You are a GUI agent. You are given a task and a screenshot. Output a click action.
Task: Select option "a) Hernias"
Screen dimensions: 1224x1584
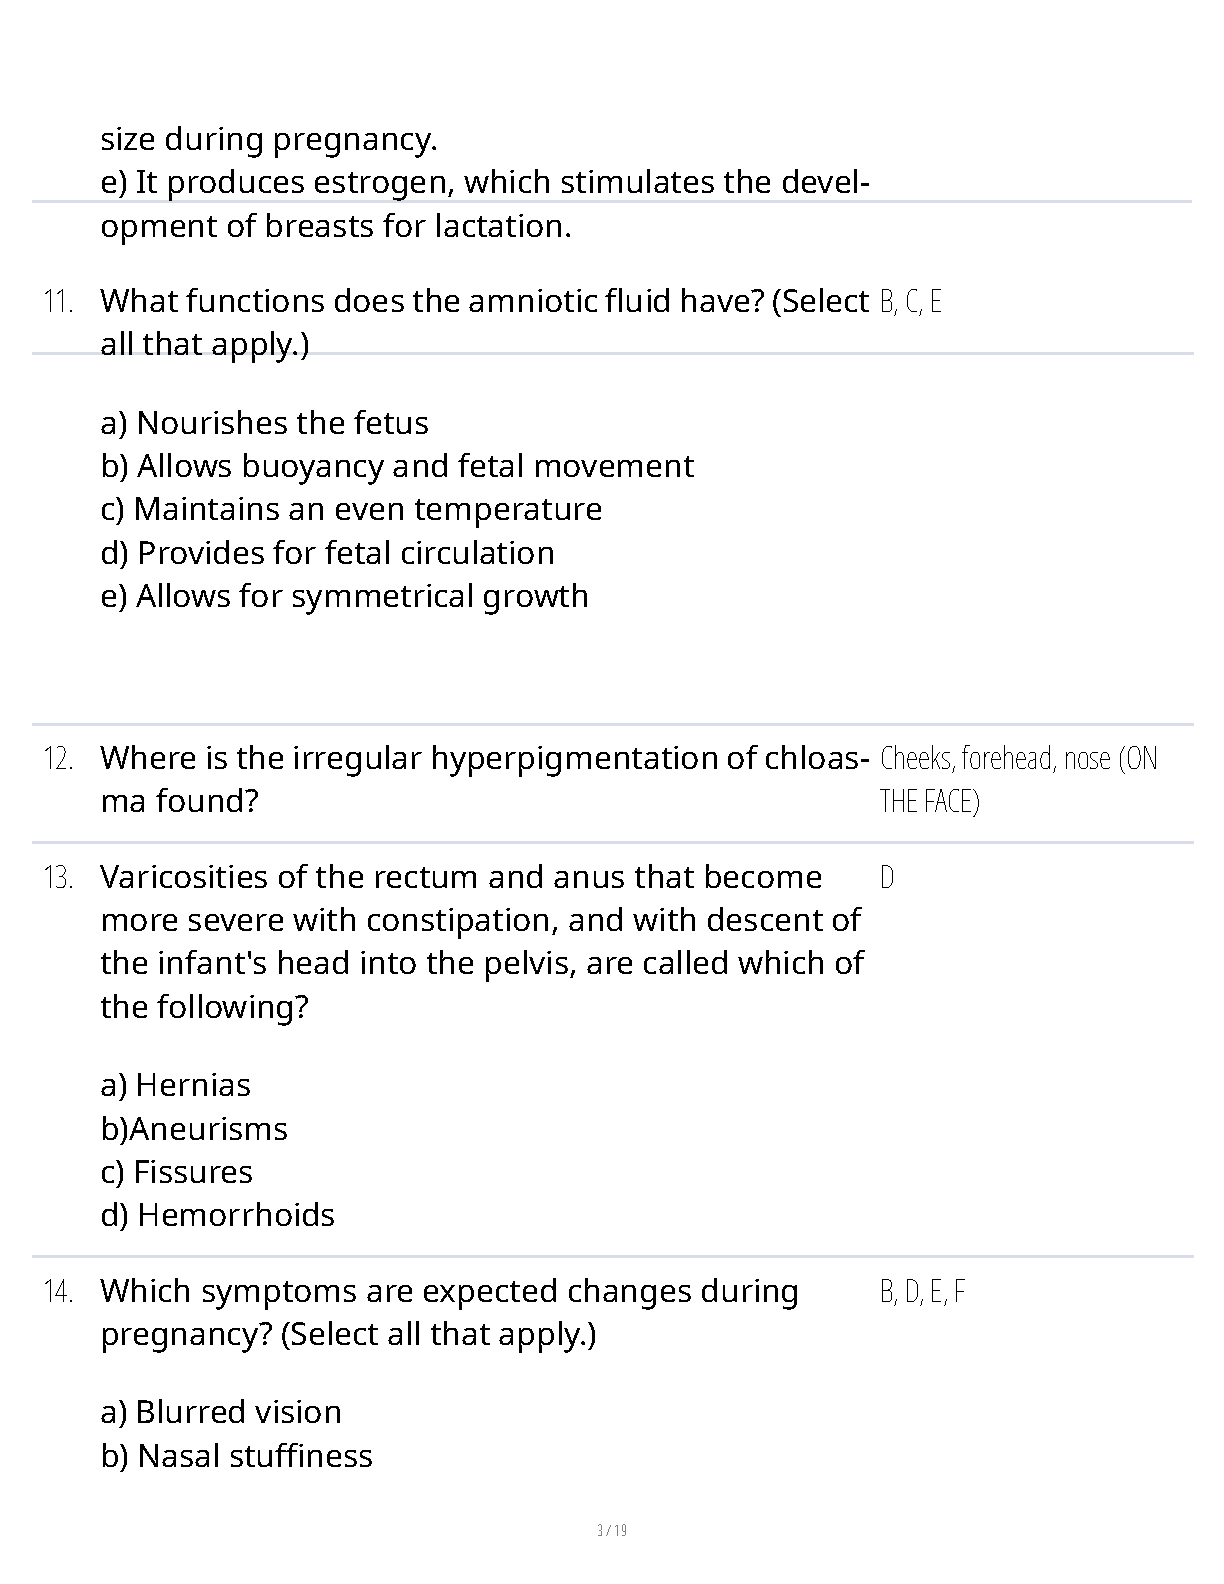[176, 1085]
